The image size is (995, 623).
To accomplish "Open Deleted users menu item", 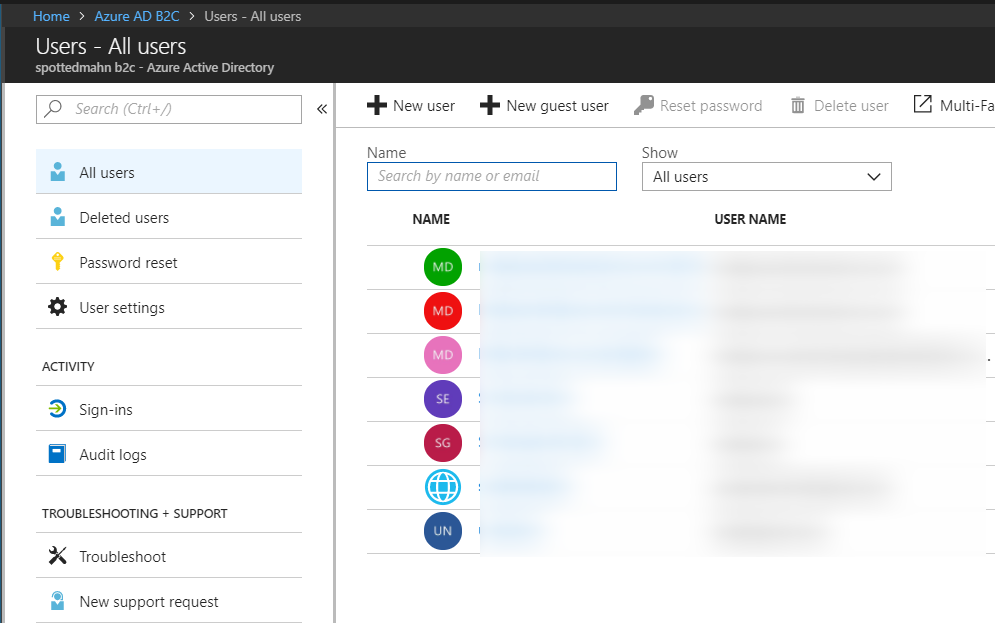I will pyautogui.click(x=169, y=217).
